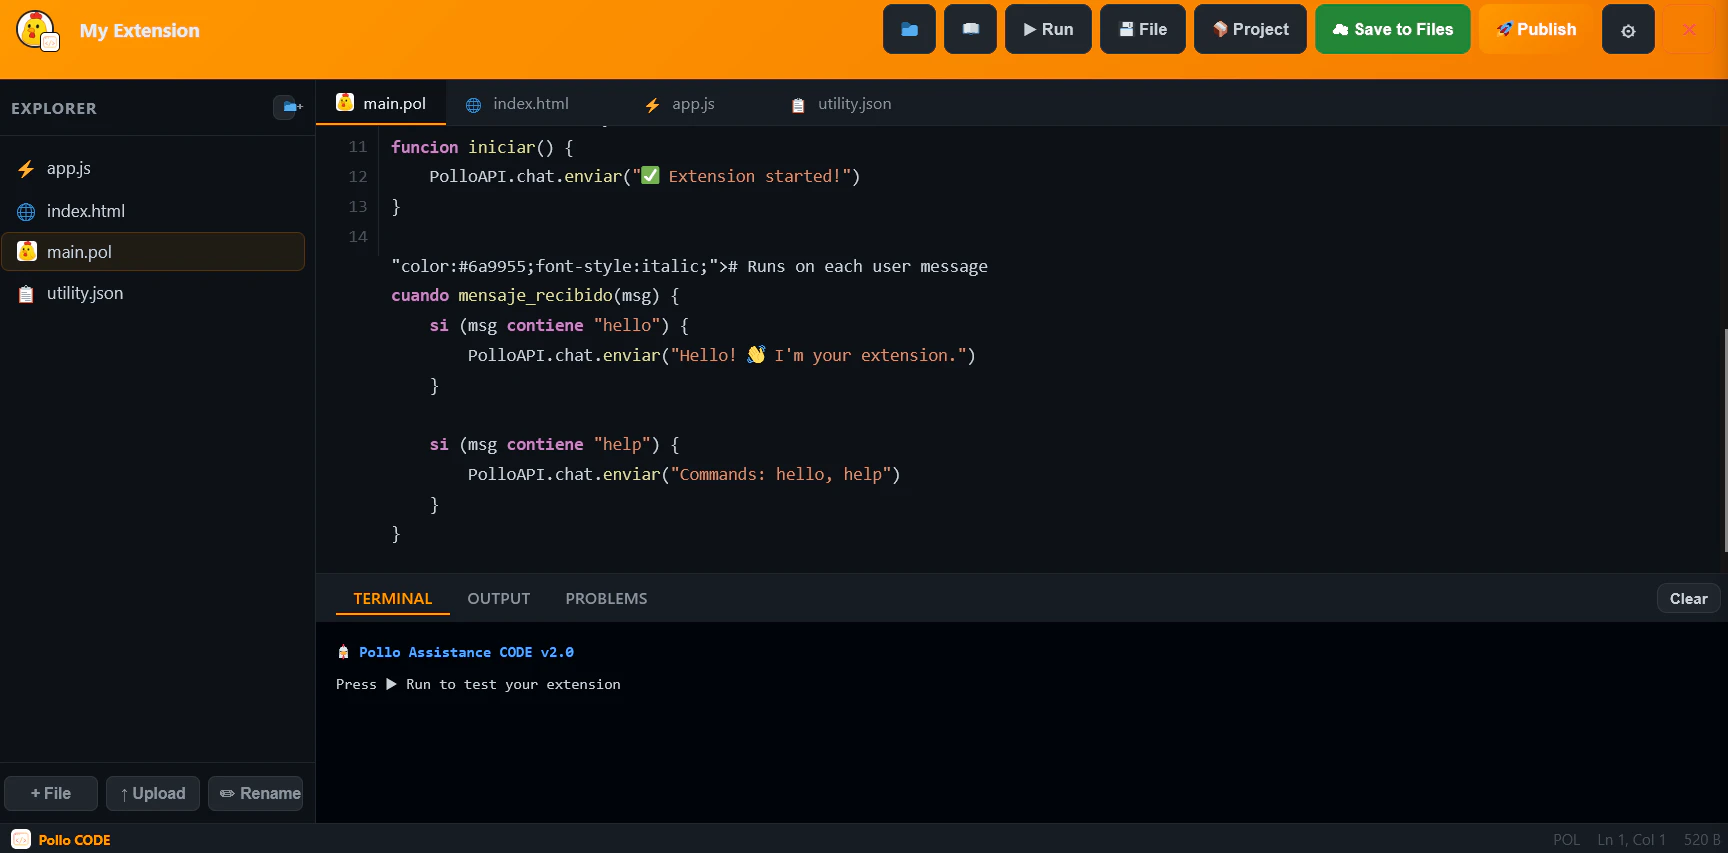Select utility.json in the Explorer list
The width and height of the screenshot is (1728, 853).
[153, 293]
